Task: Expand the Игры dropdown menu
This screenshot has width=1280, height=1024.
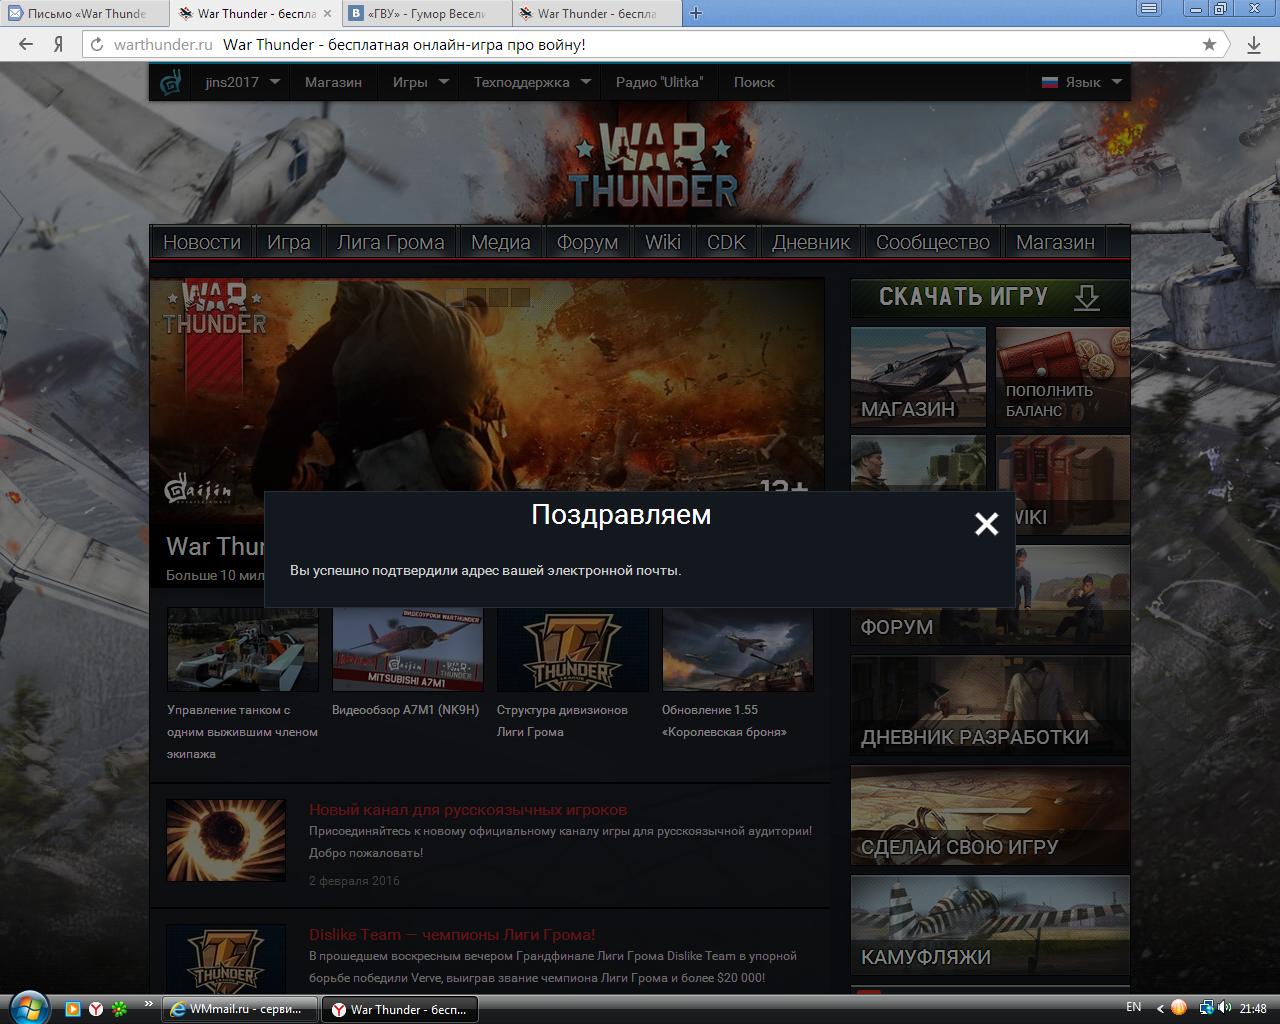Action: [x=420, y=82]
